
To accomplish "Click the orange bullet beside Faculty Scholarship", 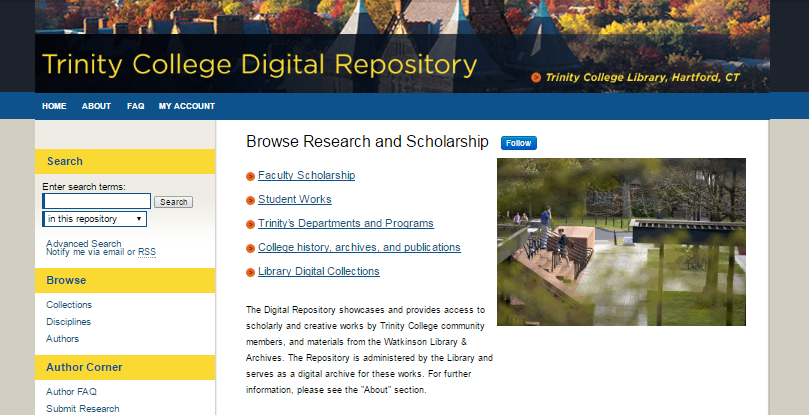I will 250,177.
